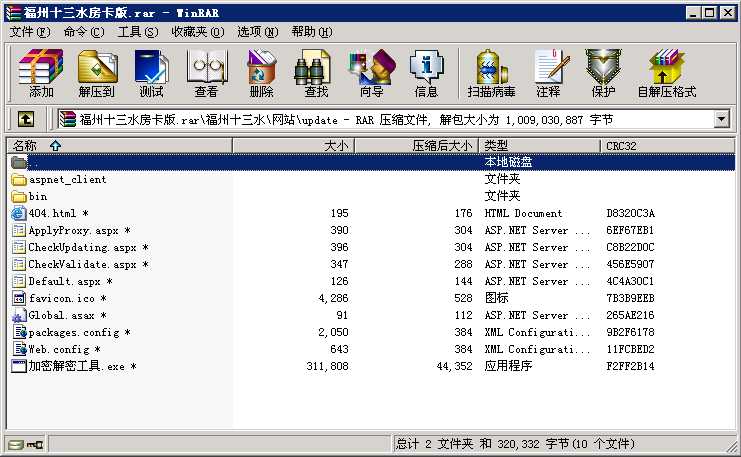Image resolution: width=741 pixels, height=457 pixels.
Task: Click the Web.config file icon
Action: tap(19, 350)
